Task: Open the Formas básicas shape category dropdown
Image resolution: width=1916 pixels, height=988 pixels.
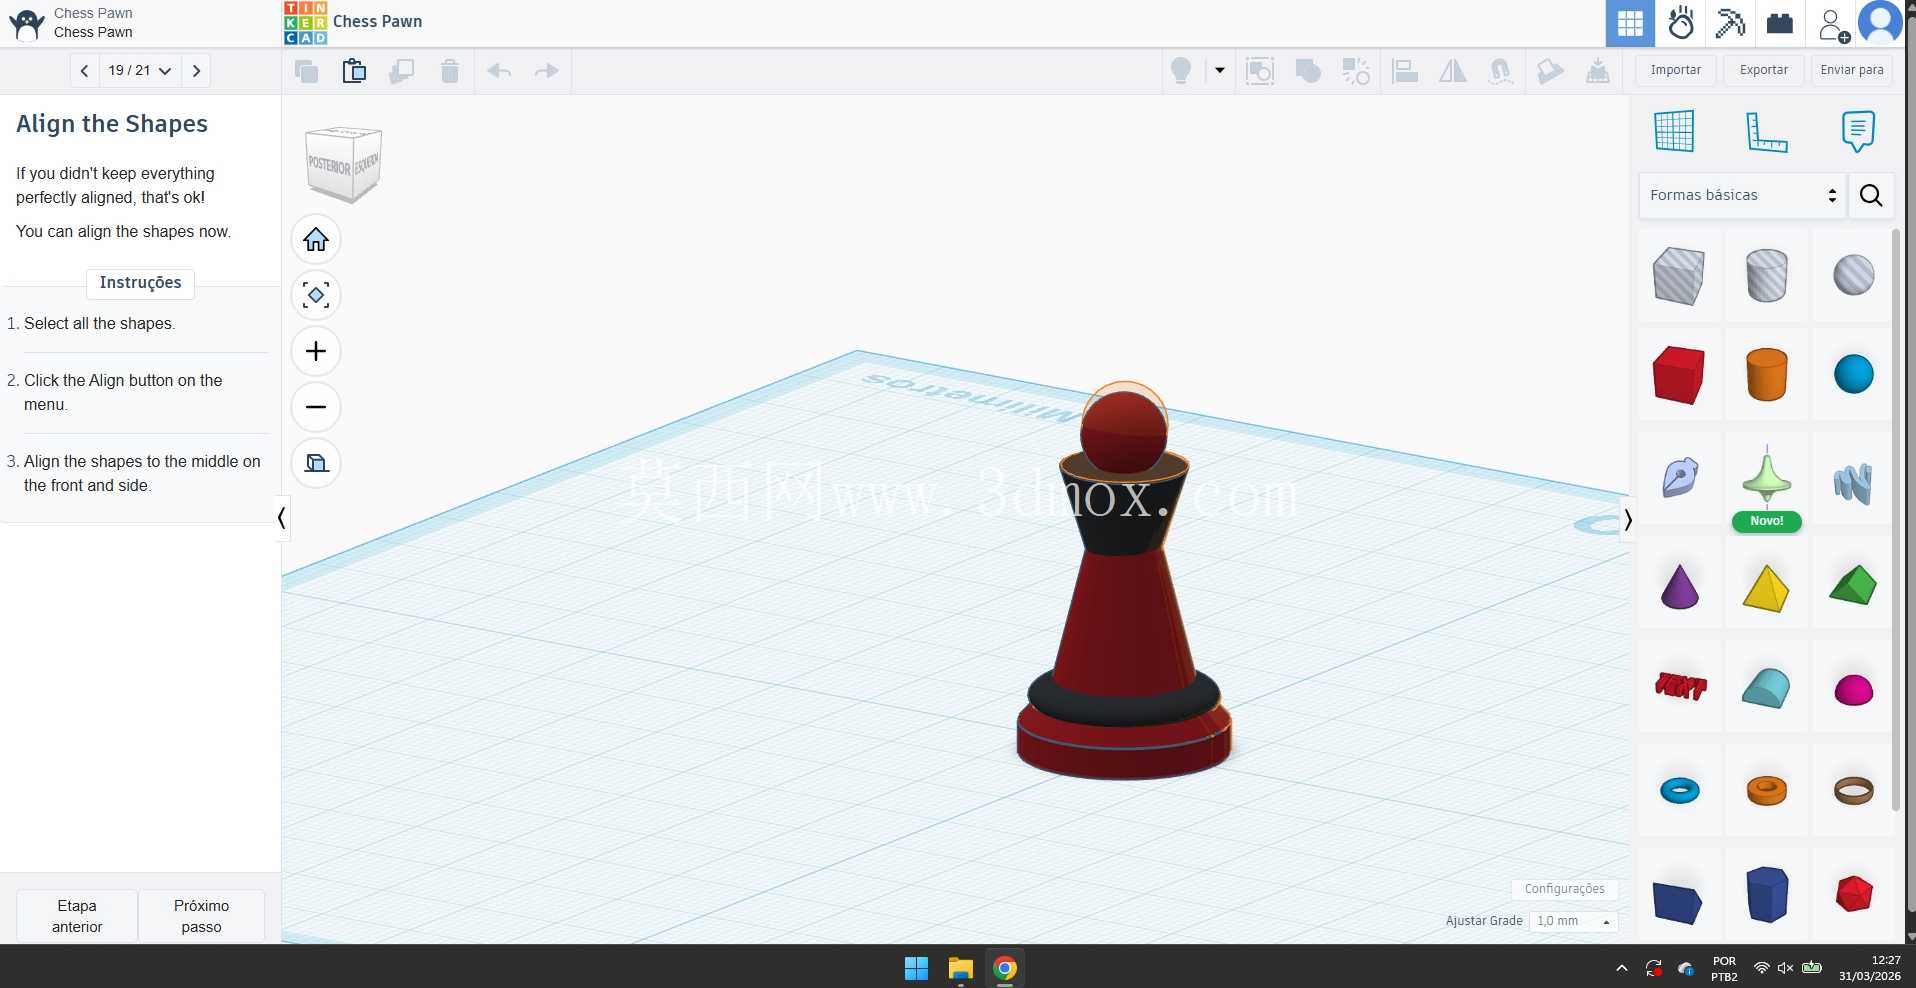Action: point(1742,195)
